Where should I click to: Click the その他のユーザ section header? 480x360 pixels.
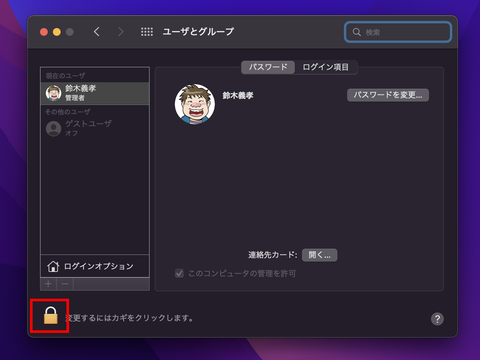[x=68, y=112]
